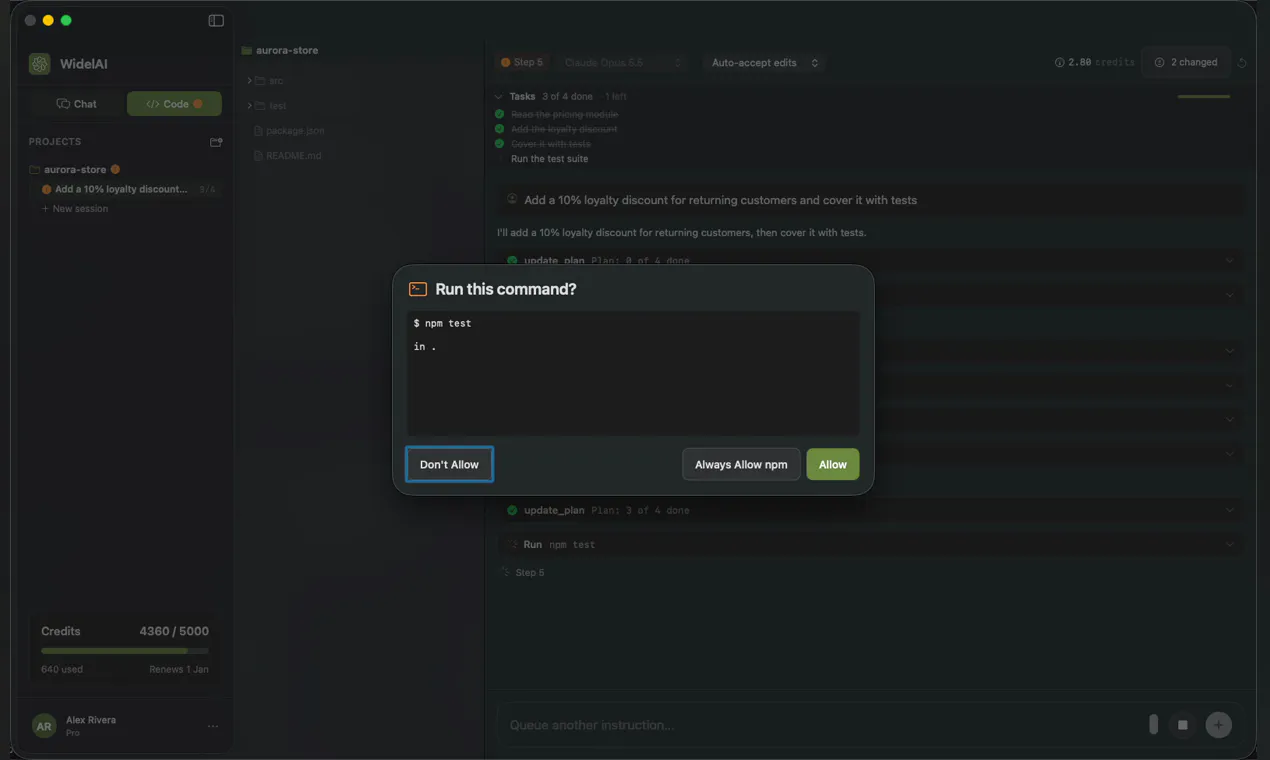Screen dimensions: 1270x760
Task: Click the 2.80 credits info indicator
Action: pyautogui.click(x=1095, y=62)
